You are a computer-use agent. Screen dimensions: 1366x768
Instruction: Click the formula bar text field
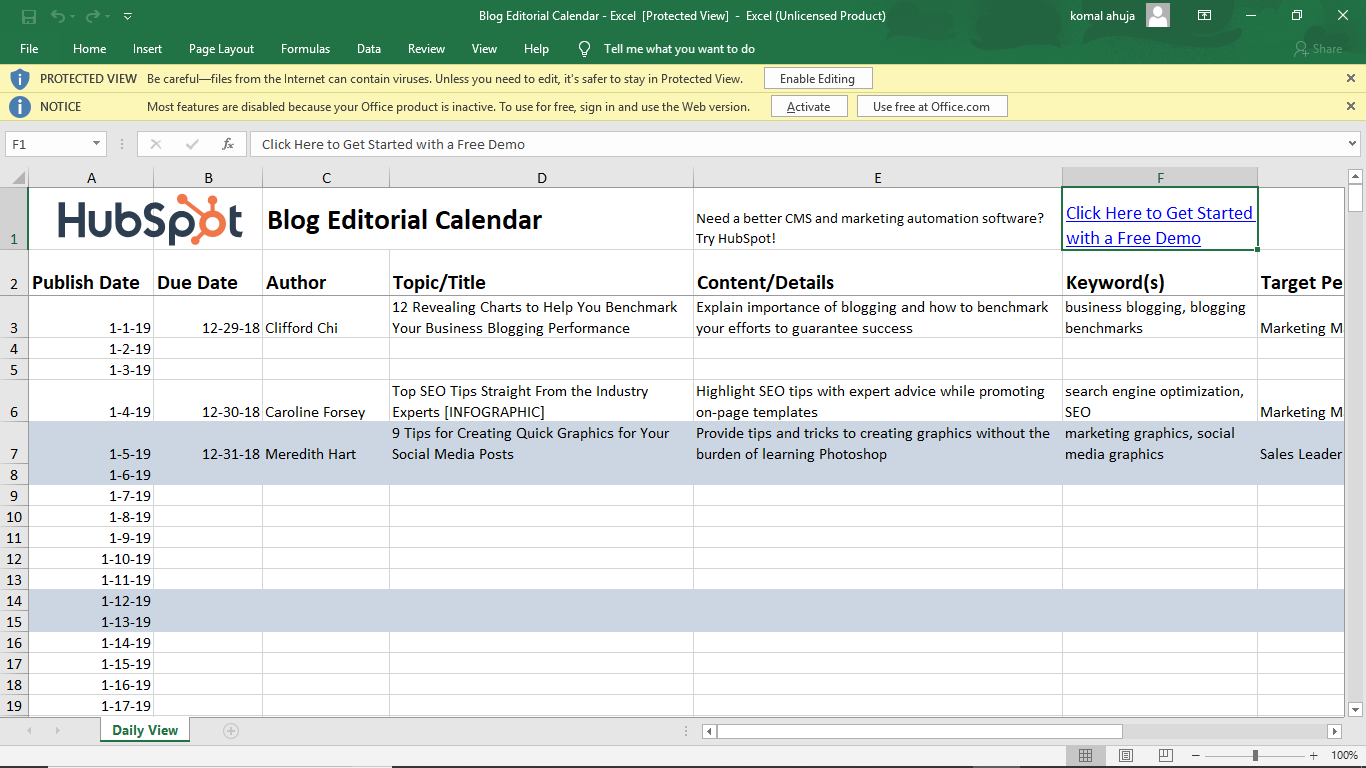point(797,144)
